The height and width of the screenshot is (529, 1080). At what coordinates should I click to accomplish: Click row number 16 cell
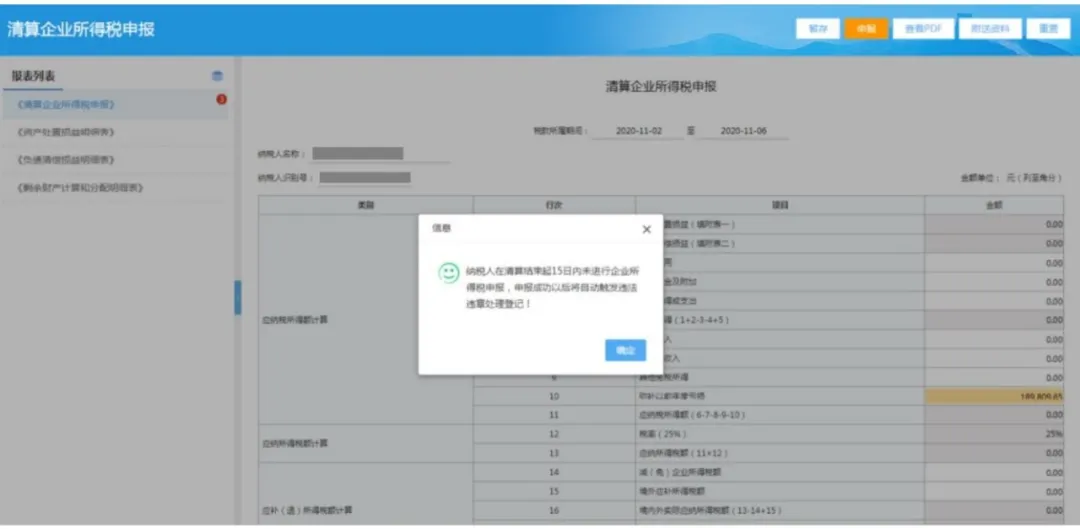(x=554, y=511)
